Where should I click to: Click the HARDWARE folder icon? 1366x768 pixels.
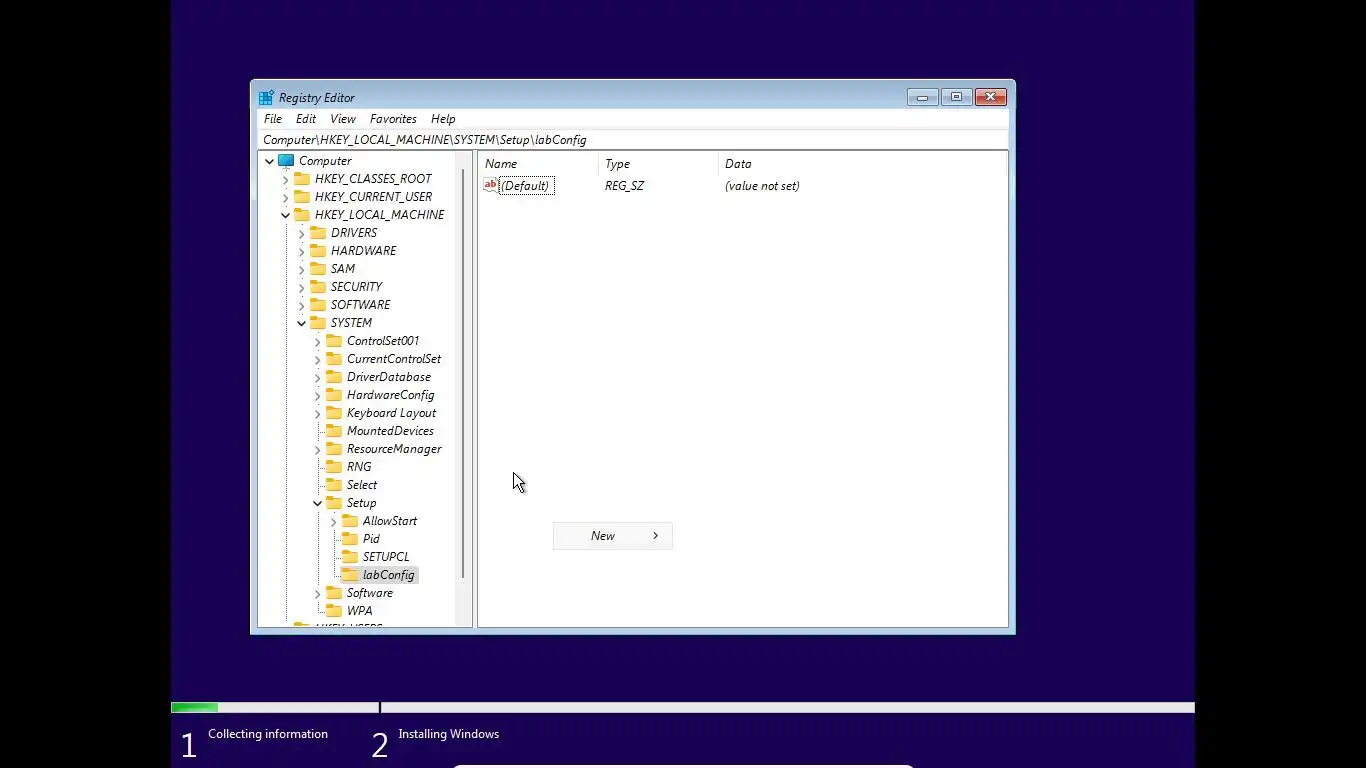point(318,251)
